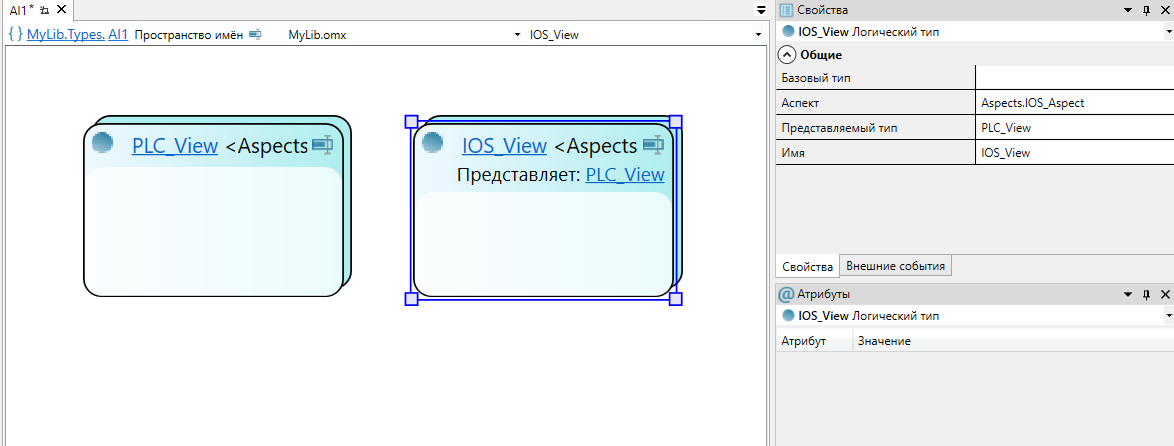Image resolution: width=1174 pixels, height=446 pixels.
Task: Close the Al1 document tab
Action: [61, 9]
